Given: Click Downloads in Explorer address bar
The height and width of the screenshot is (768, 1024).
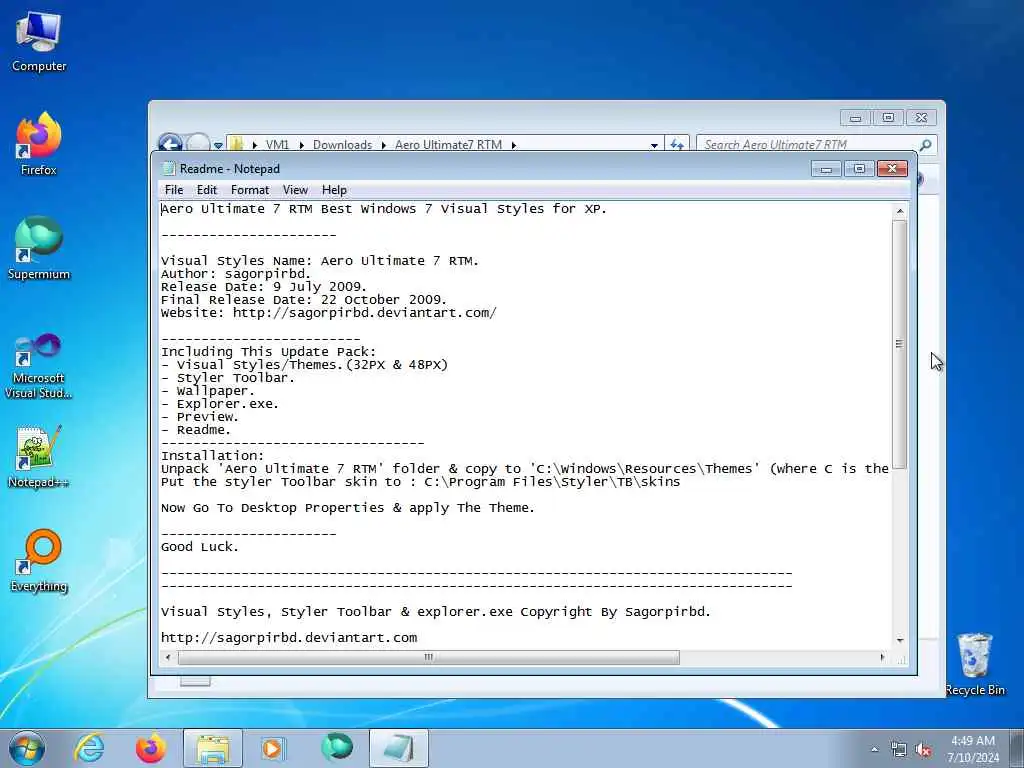Looking at the screenshot, I should tap(342, 145).
